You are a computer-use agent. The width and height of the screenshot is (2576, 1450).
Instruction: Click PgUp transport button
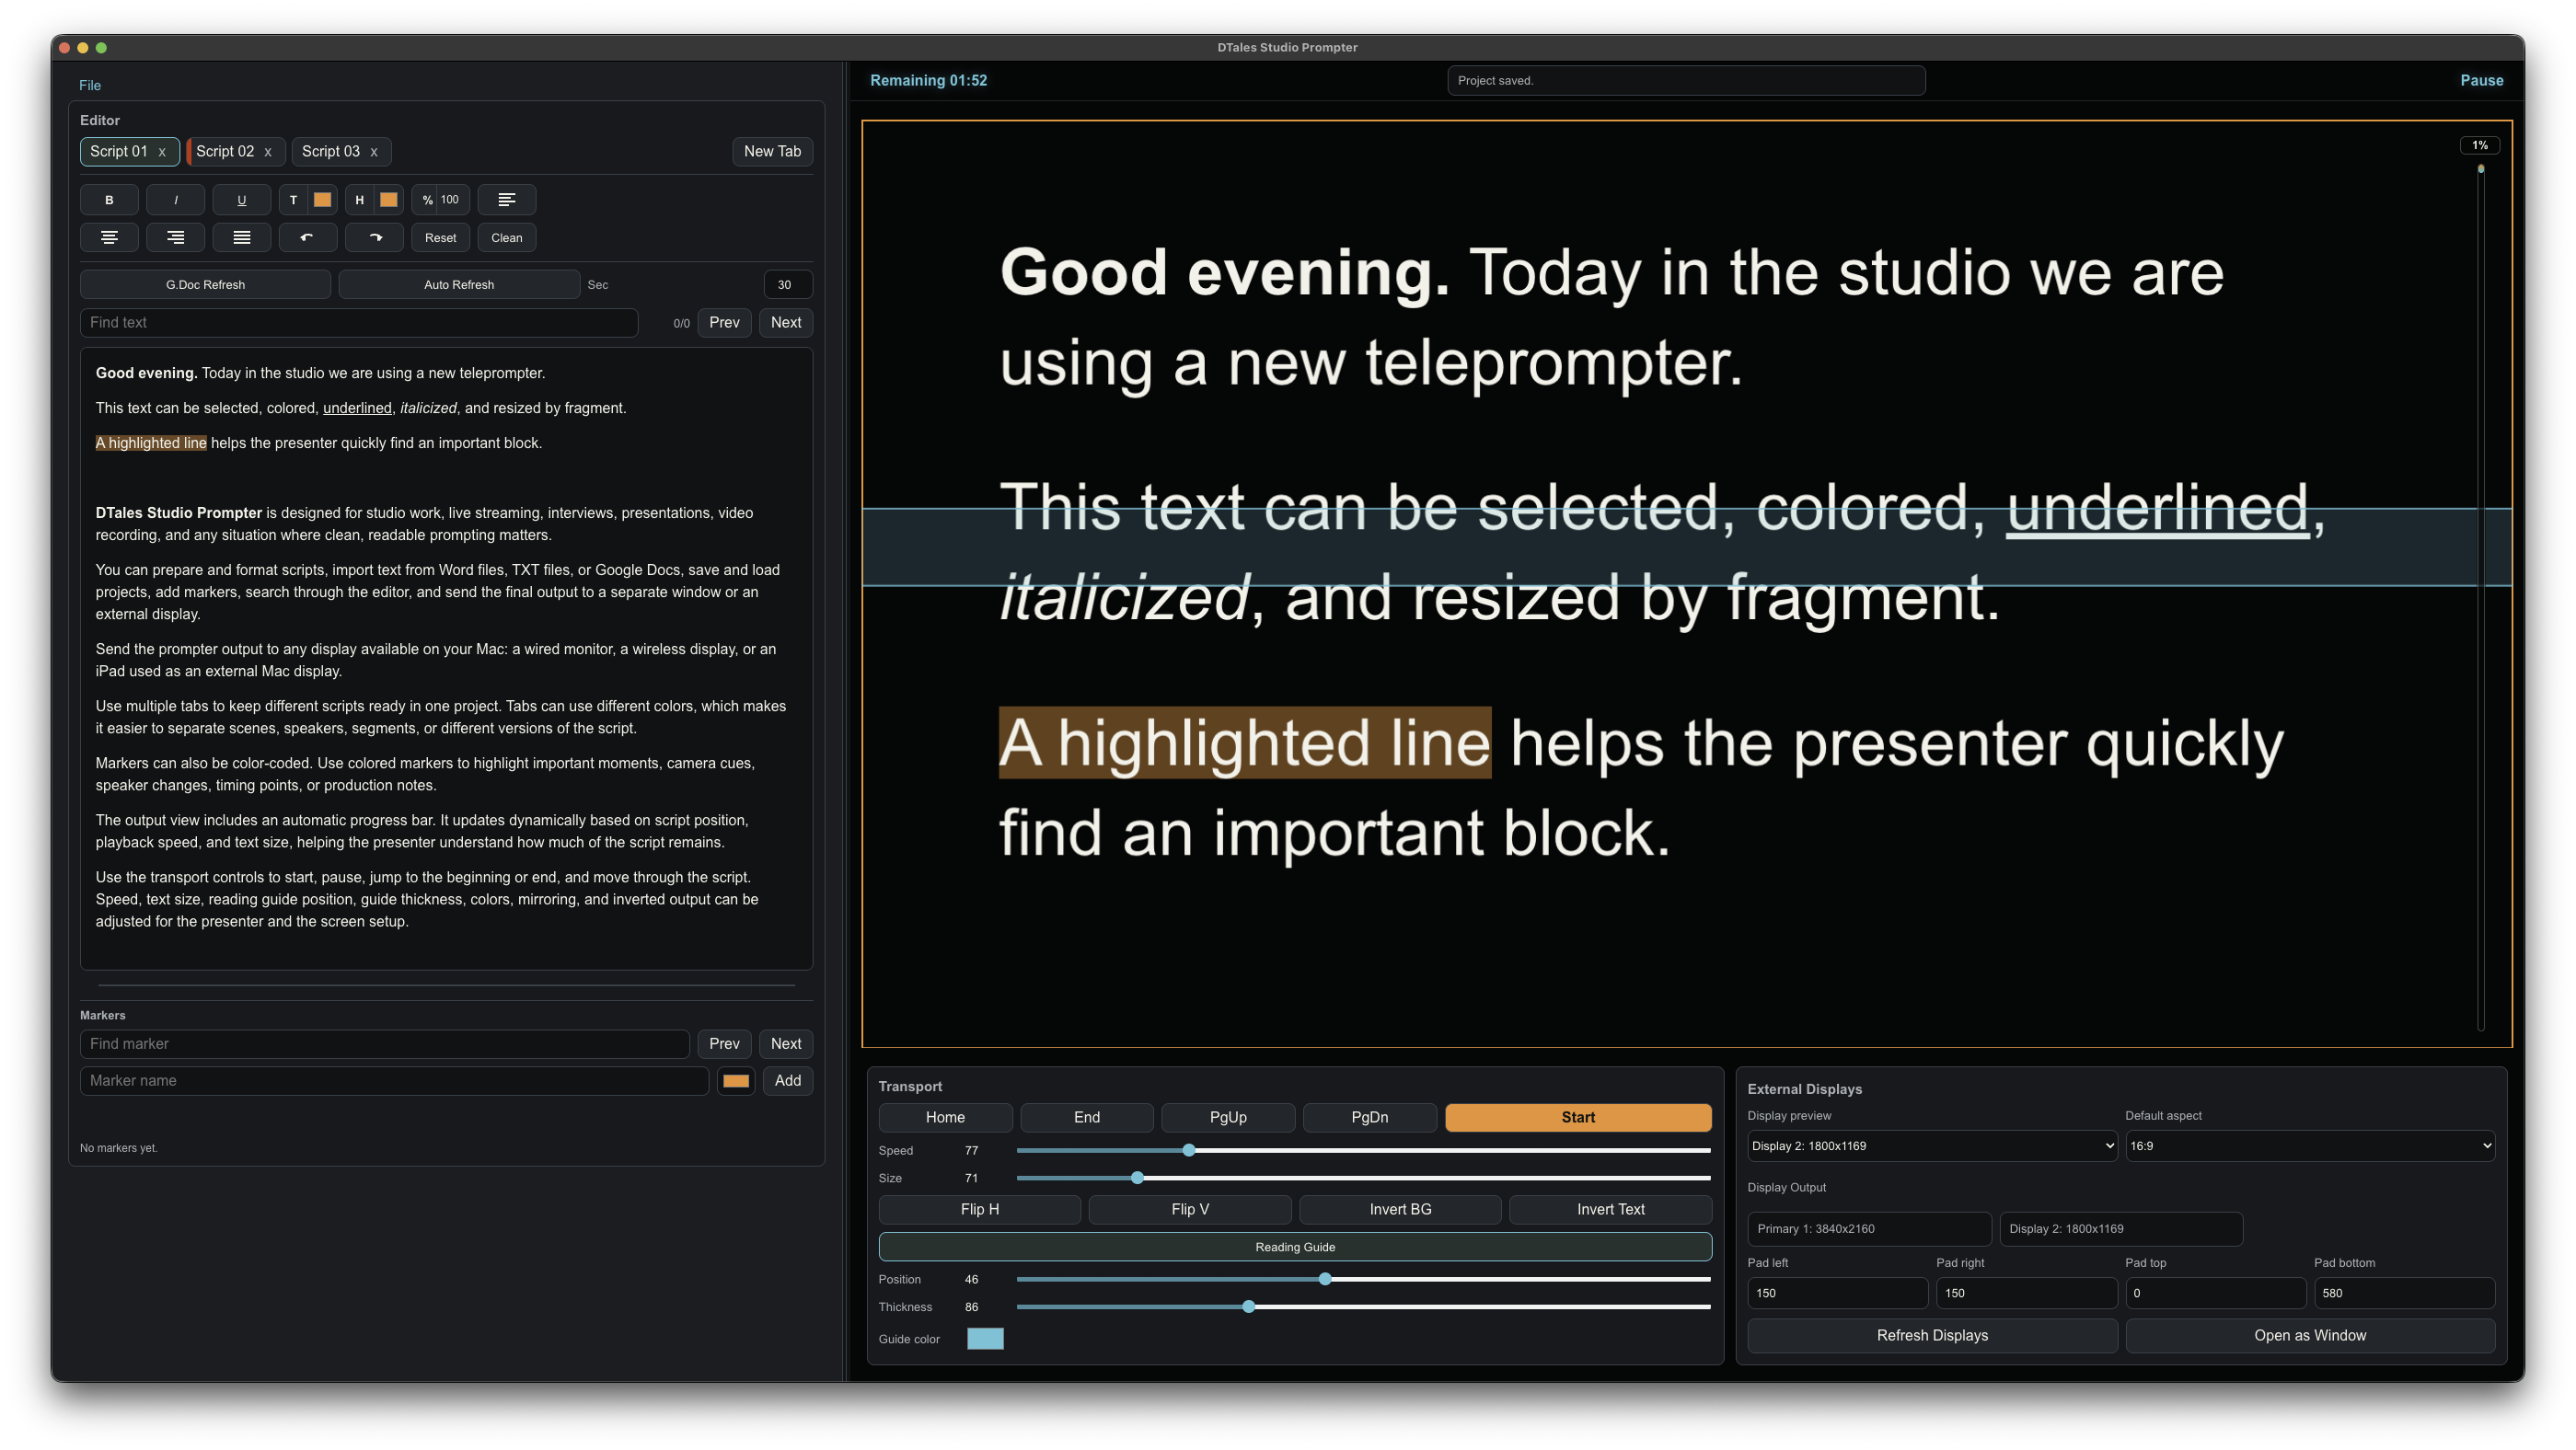point(1228,1118)
